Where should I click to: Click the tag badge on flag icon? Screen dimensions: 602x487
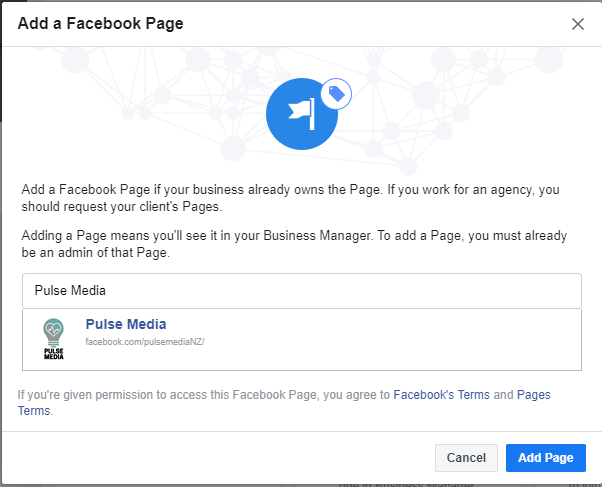coord(336,94)
